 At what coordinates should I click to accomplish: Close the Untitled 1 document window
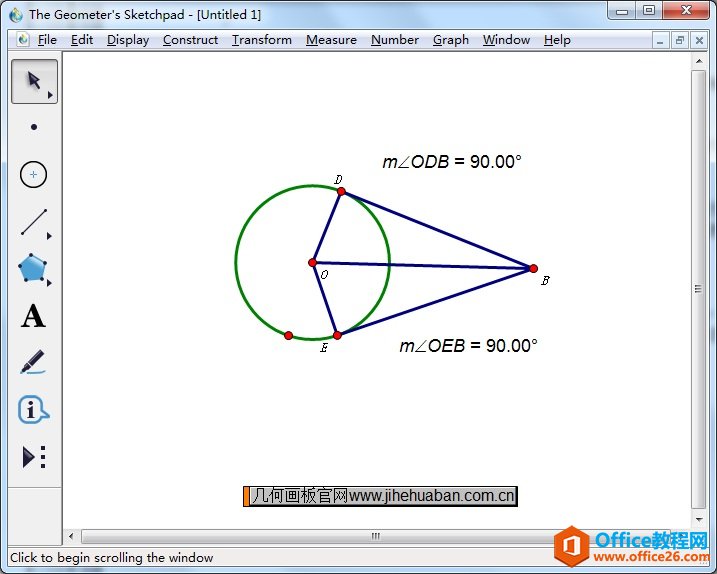click(x=699, y=41)
